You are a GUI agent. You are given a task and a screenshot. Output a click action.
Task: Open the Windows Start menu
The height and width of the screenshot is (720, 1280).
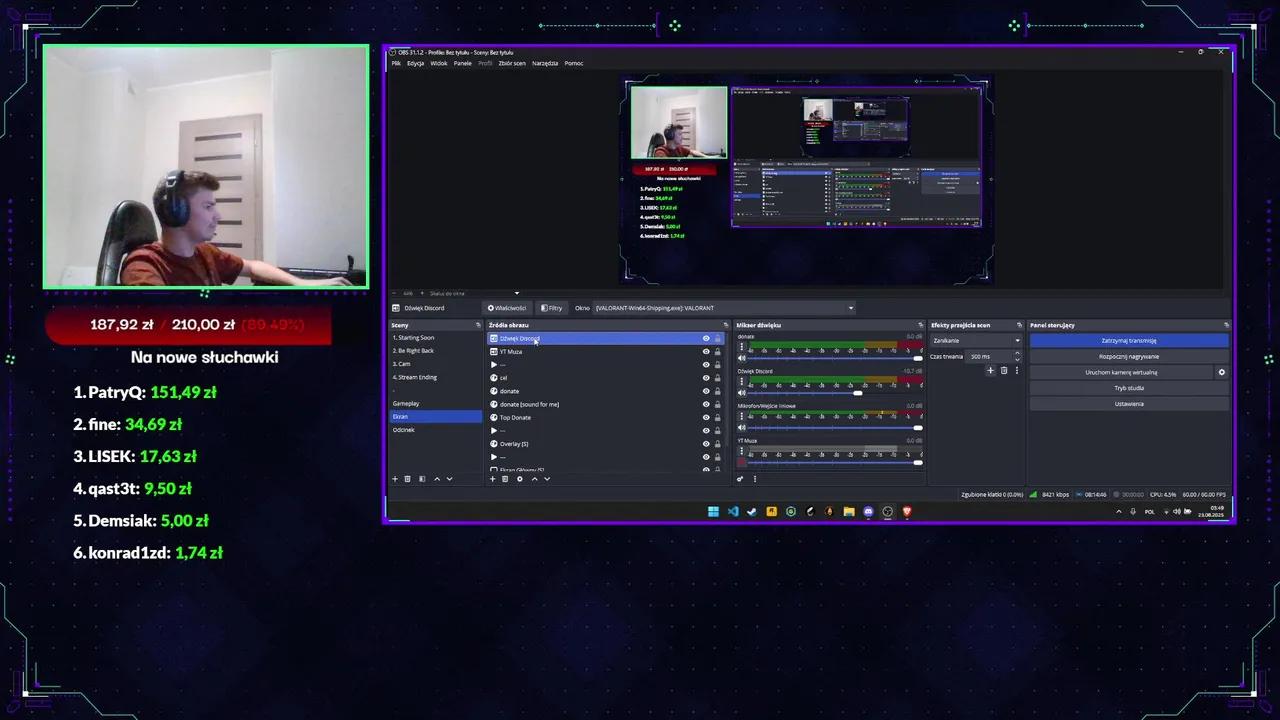(713, 512)
